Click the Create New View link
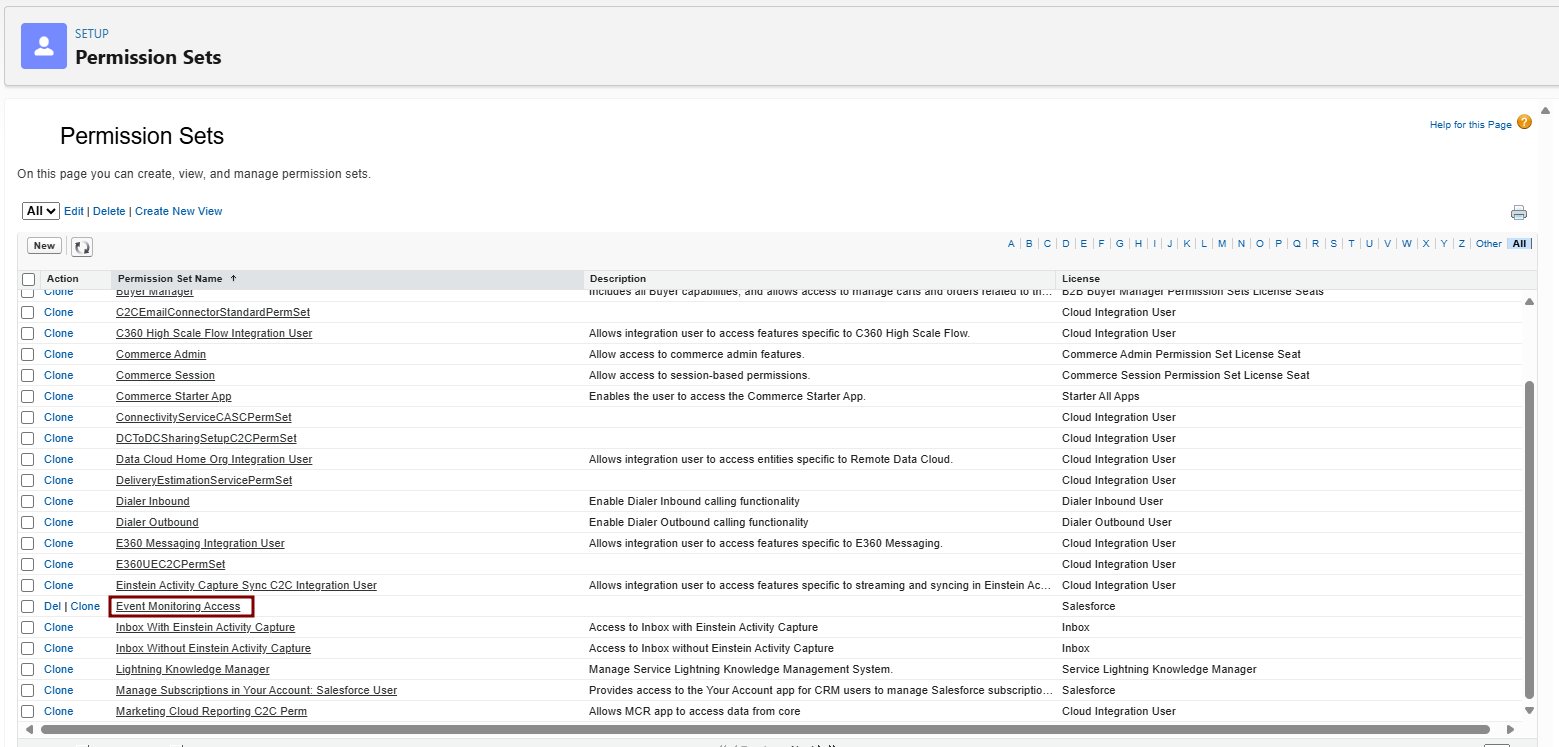 coord(179,211)
